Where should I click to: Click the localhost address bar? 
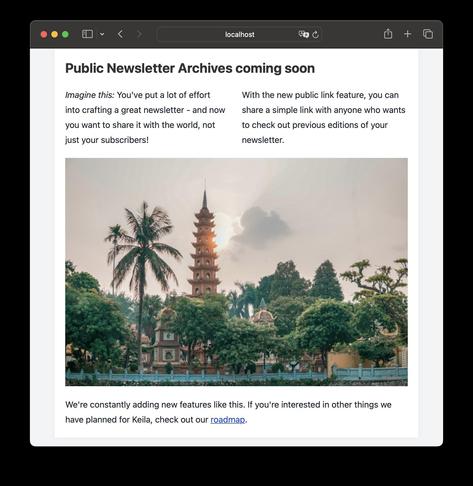239,34
